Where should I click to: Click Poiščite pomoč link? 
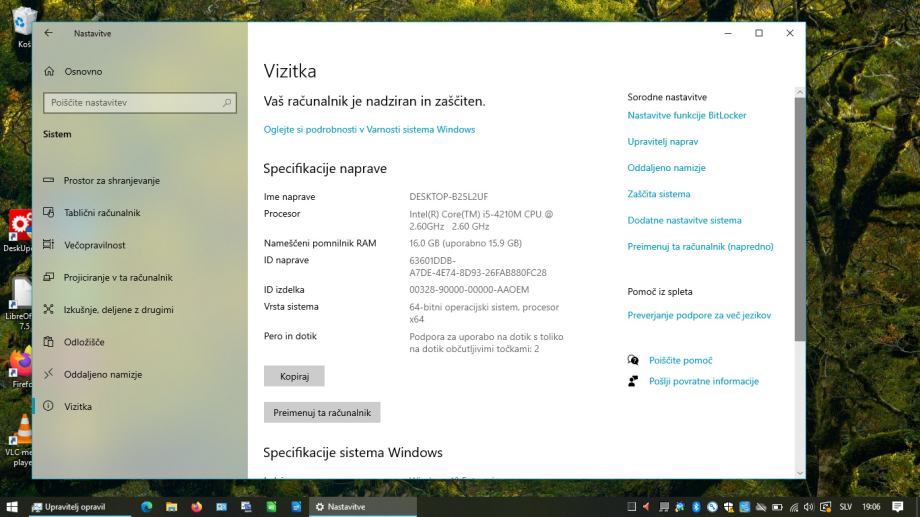point(680,361)
